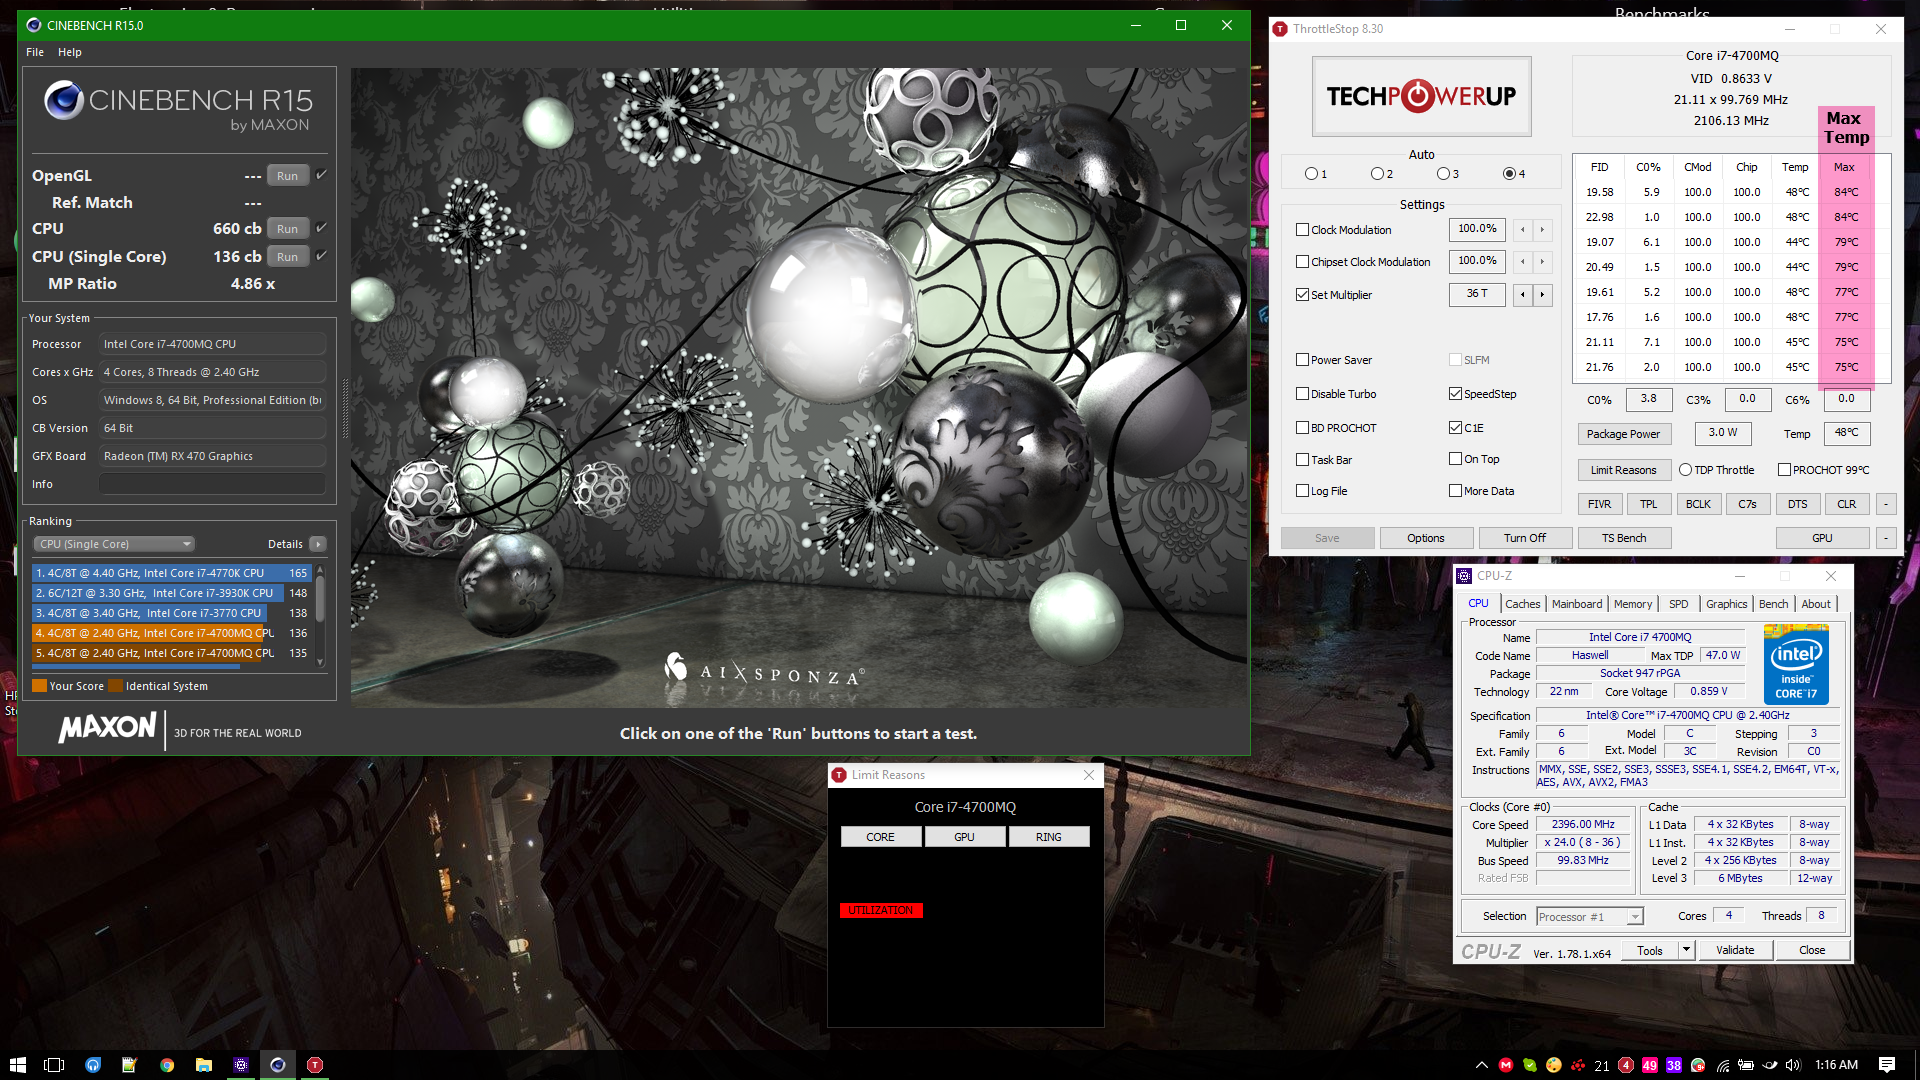
Task: Open the red molecule tray icon
Action: 1578,1065
